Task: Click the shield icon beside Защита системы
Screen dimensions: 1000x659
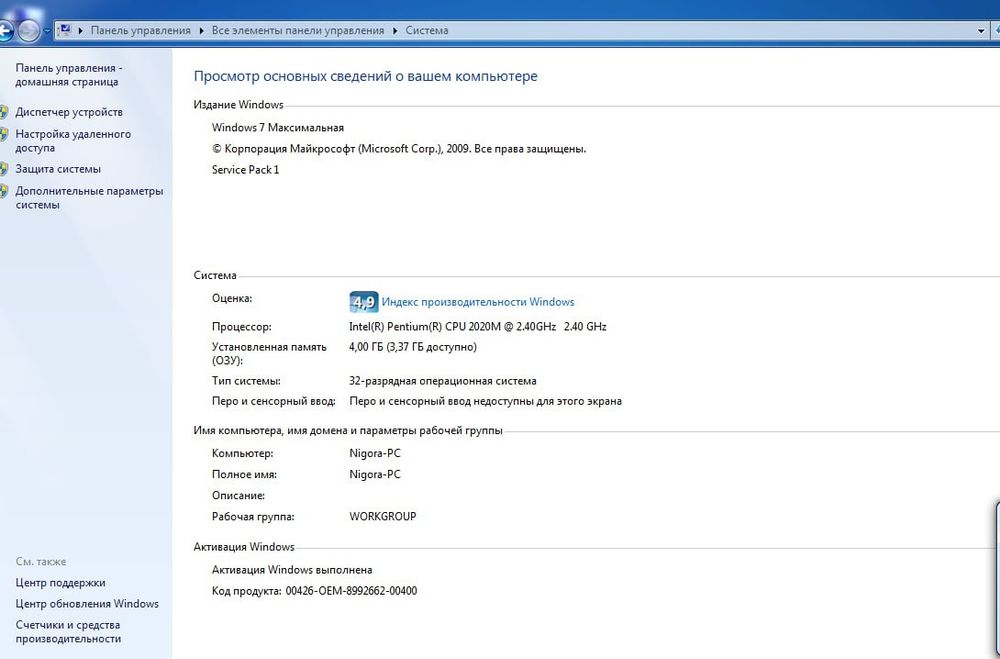Action: pyautogui.click(x=4, y=169)
